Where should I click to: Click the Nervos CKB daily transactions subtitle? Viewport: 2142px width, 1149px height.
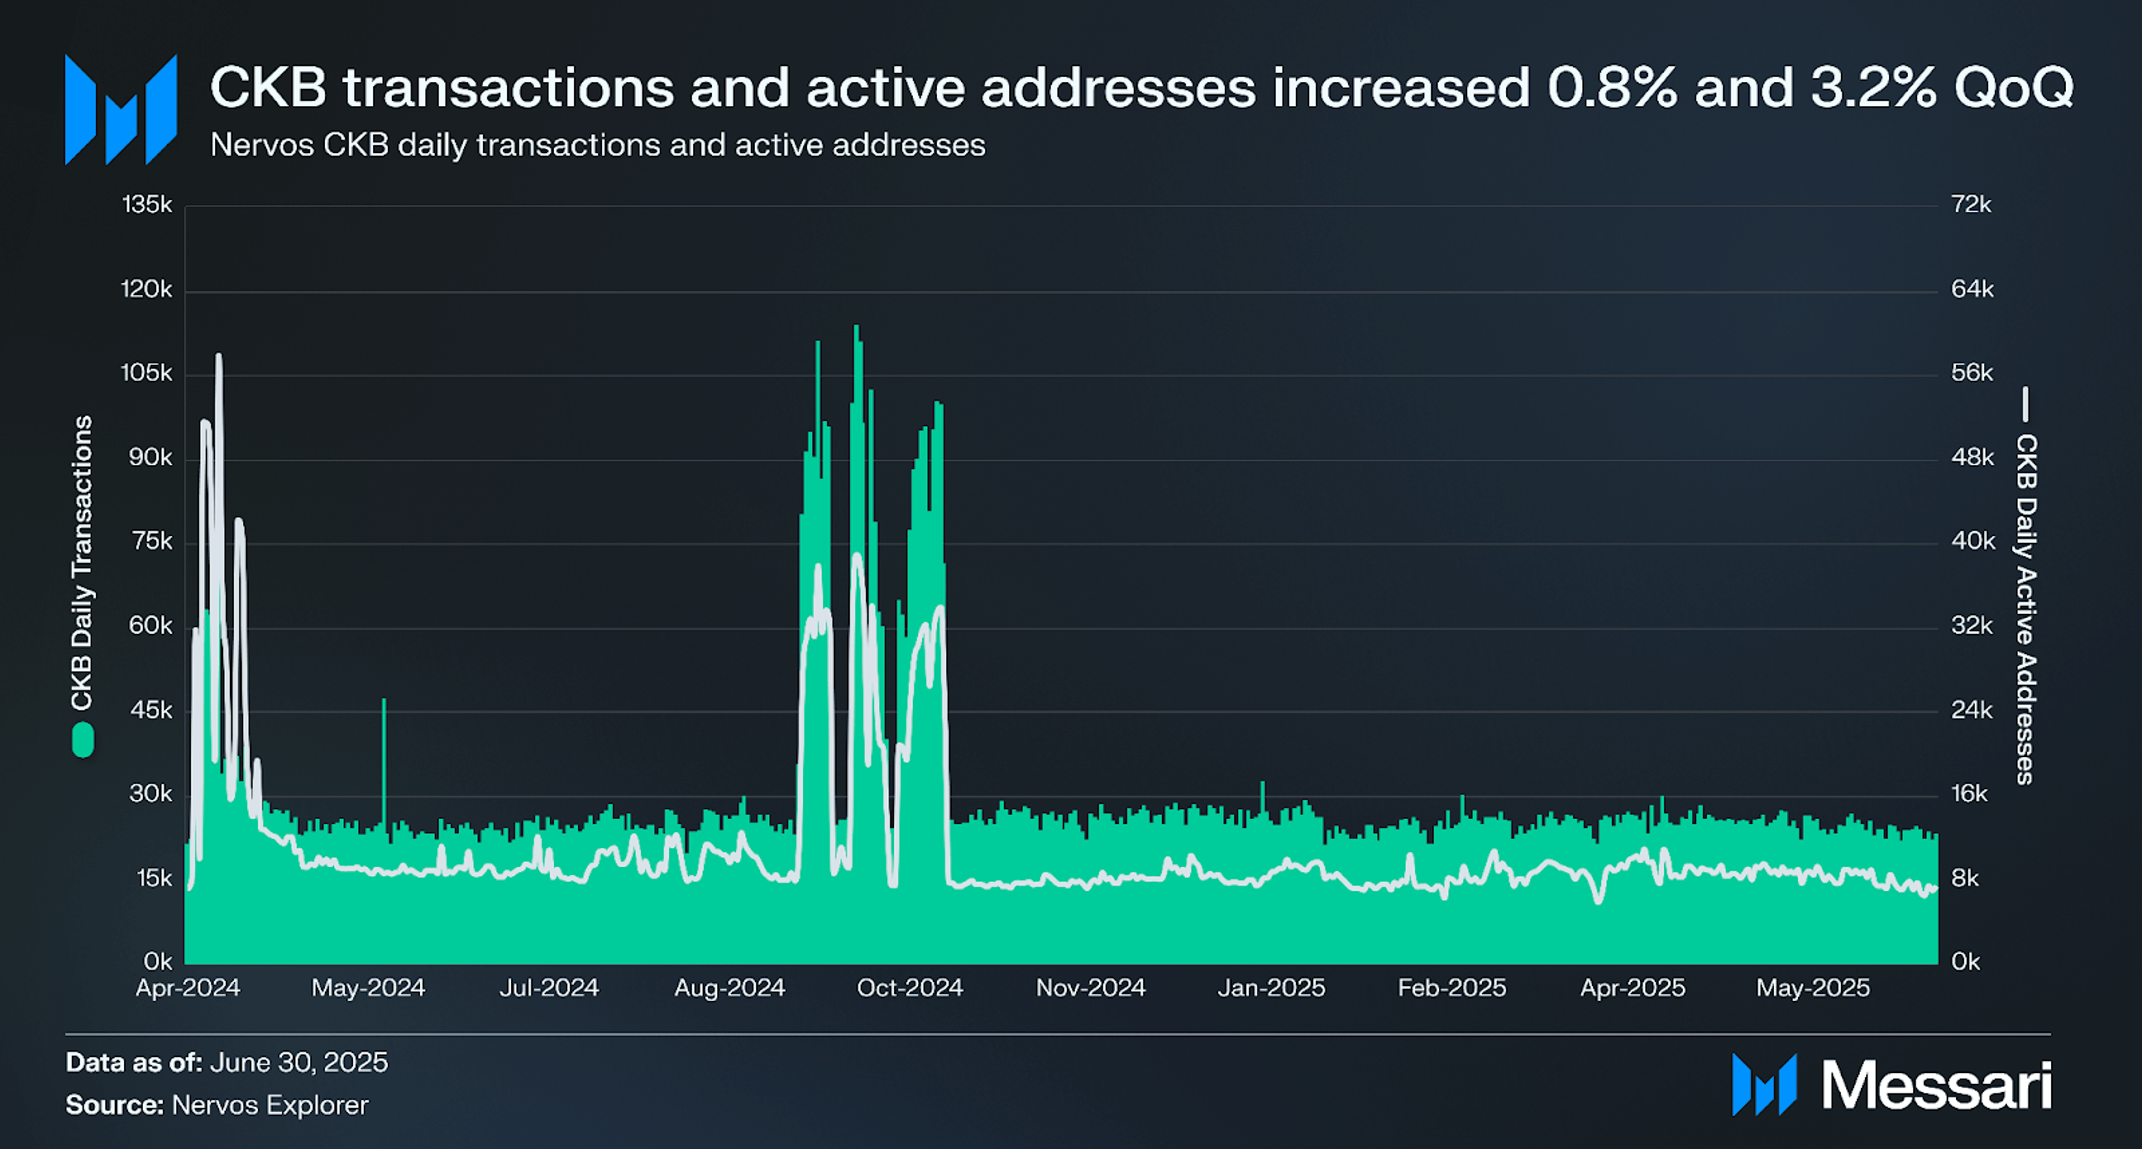pyautogui.click(x=598, y=145)
